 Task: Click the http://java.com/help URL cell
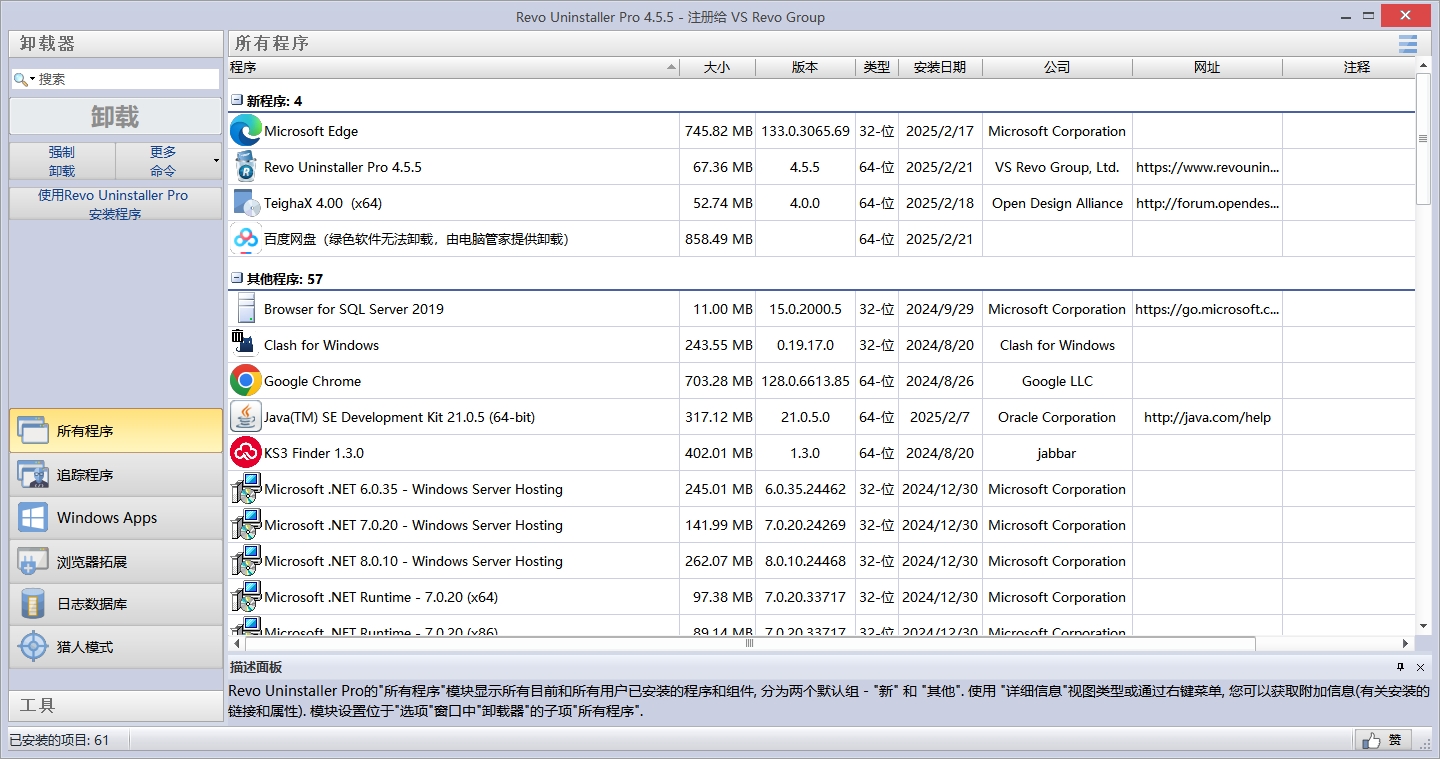pos(1207,417)
